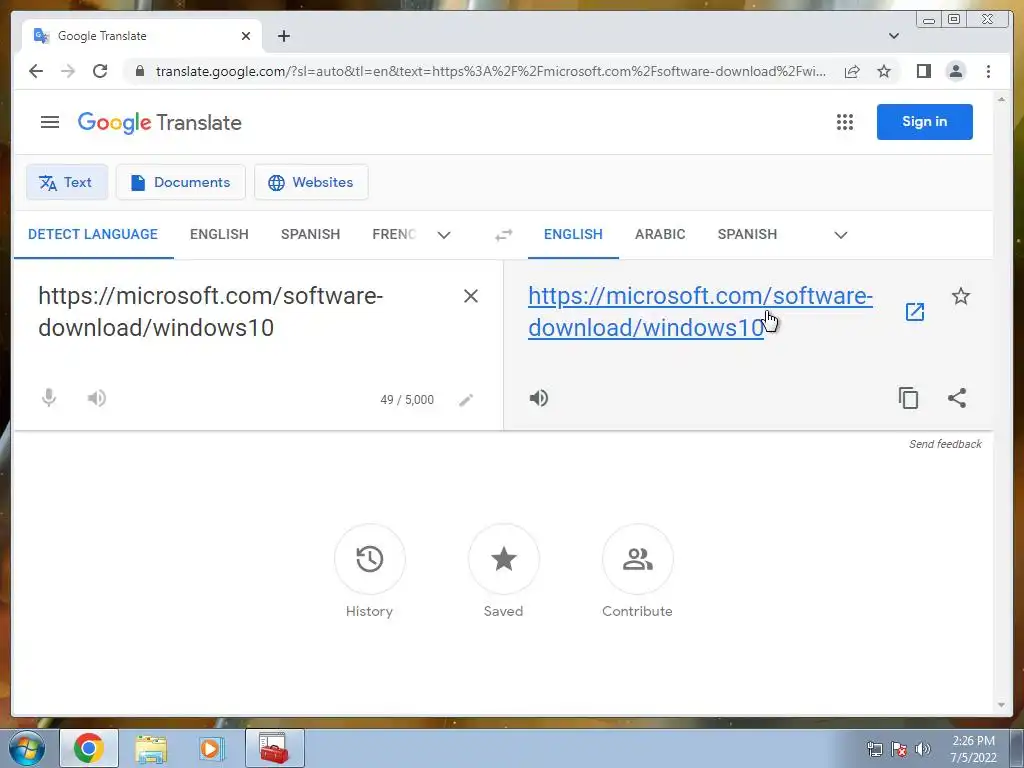Select English as target language
The height and width of the screenshot is (768, 1024).
coord(573,234)
